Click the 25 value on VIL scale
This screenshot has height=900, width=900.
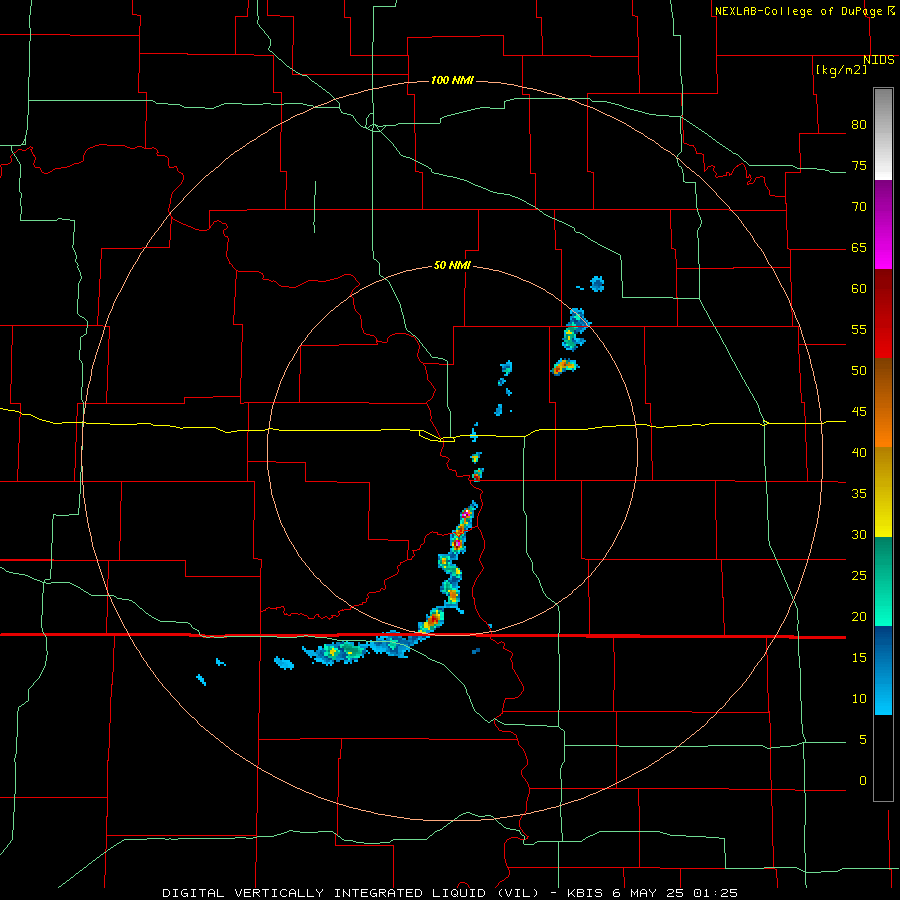pos(859,575)
